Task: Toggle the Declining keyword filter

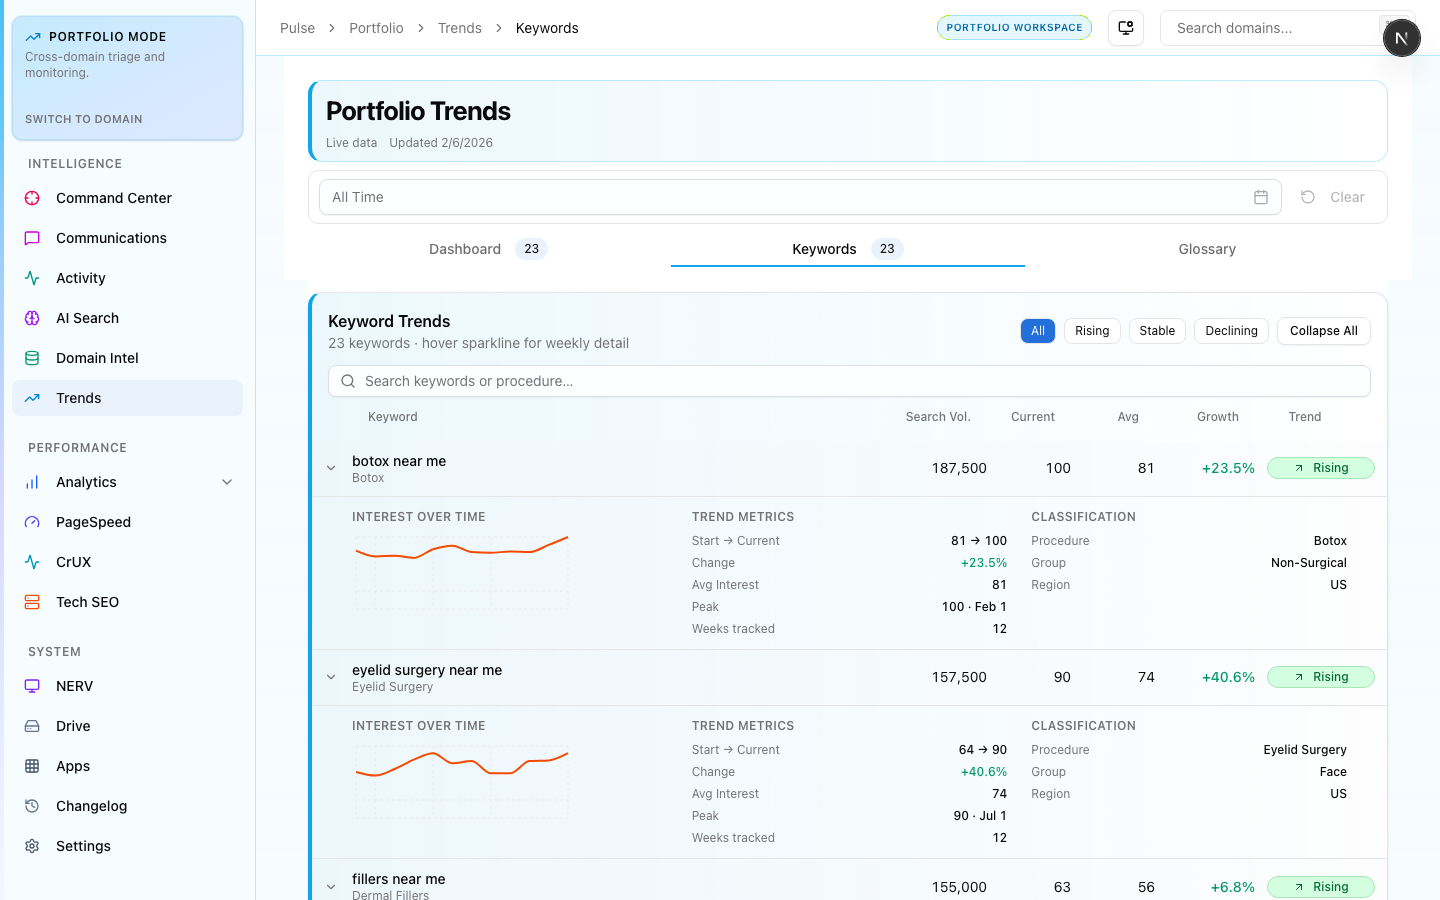Action: coord(1231,331)
